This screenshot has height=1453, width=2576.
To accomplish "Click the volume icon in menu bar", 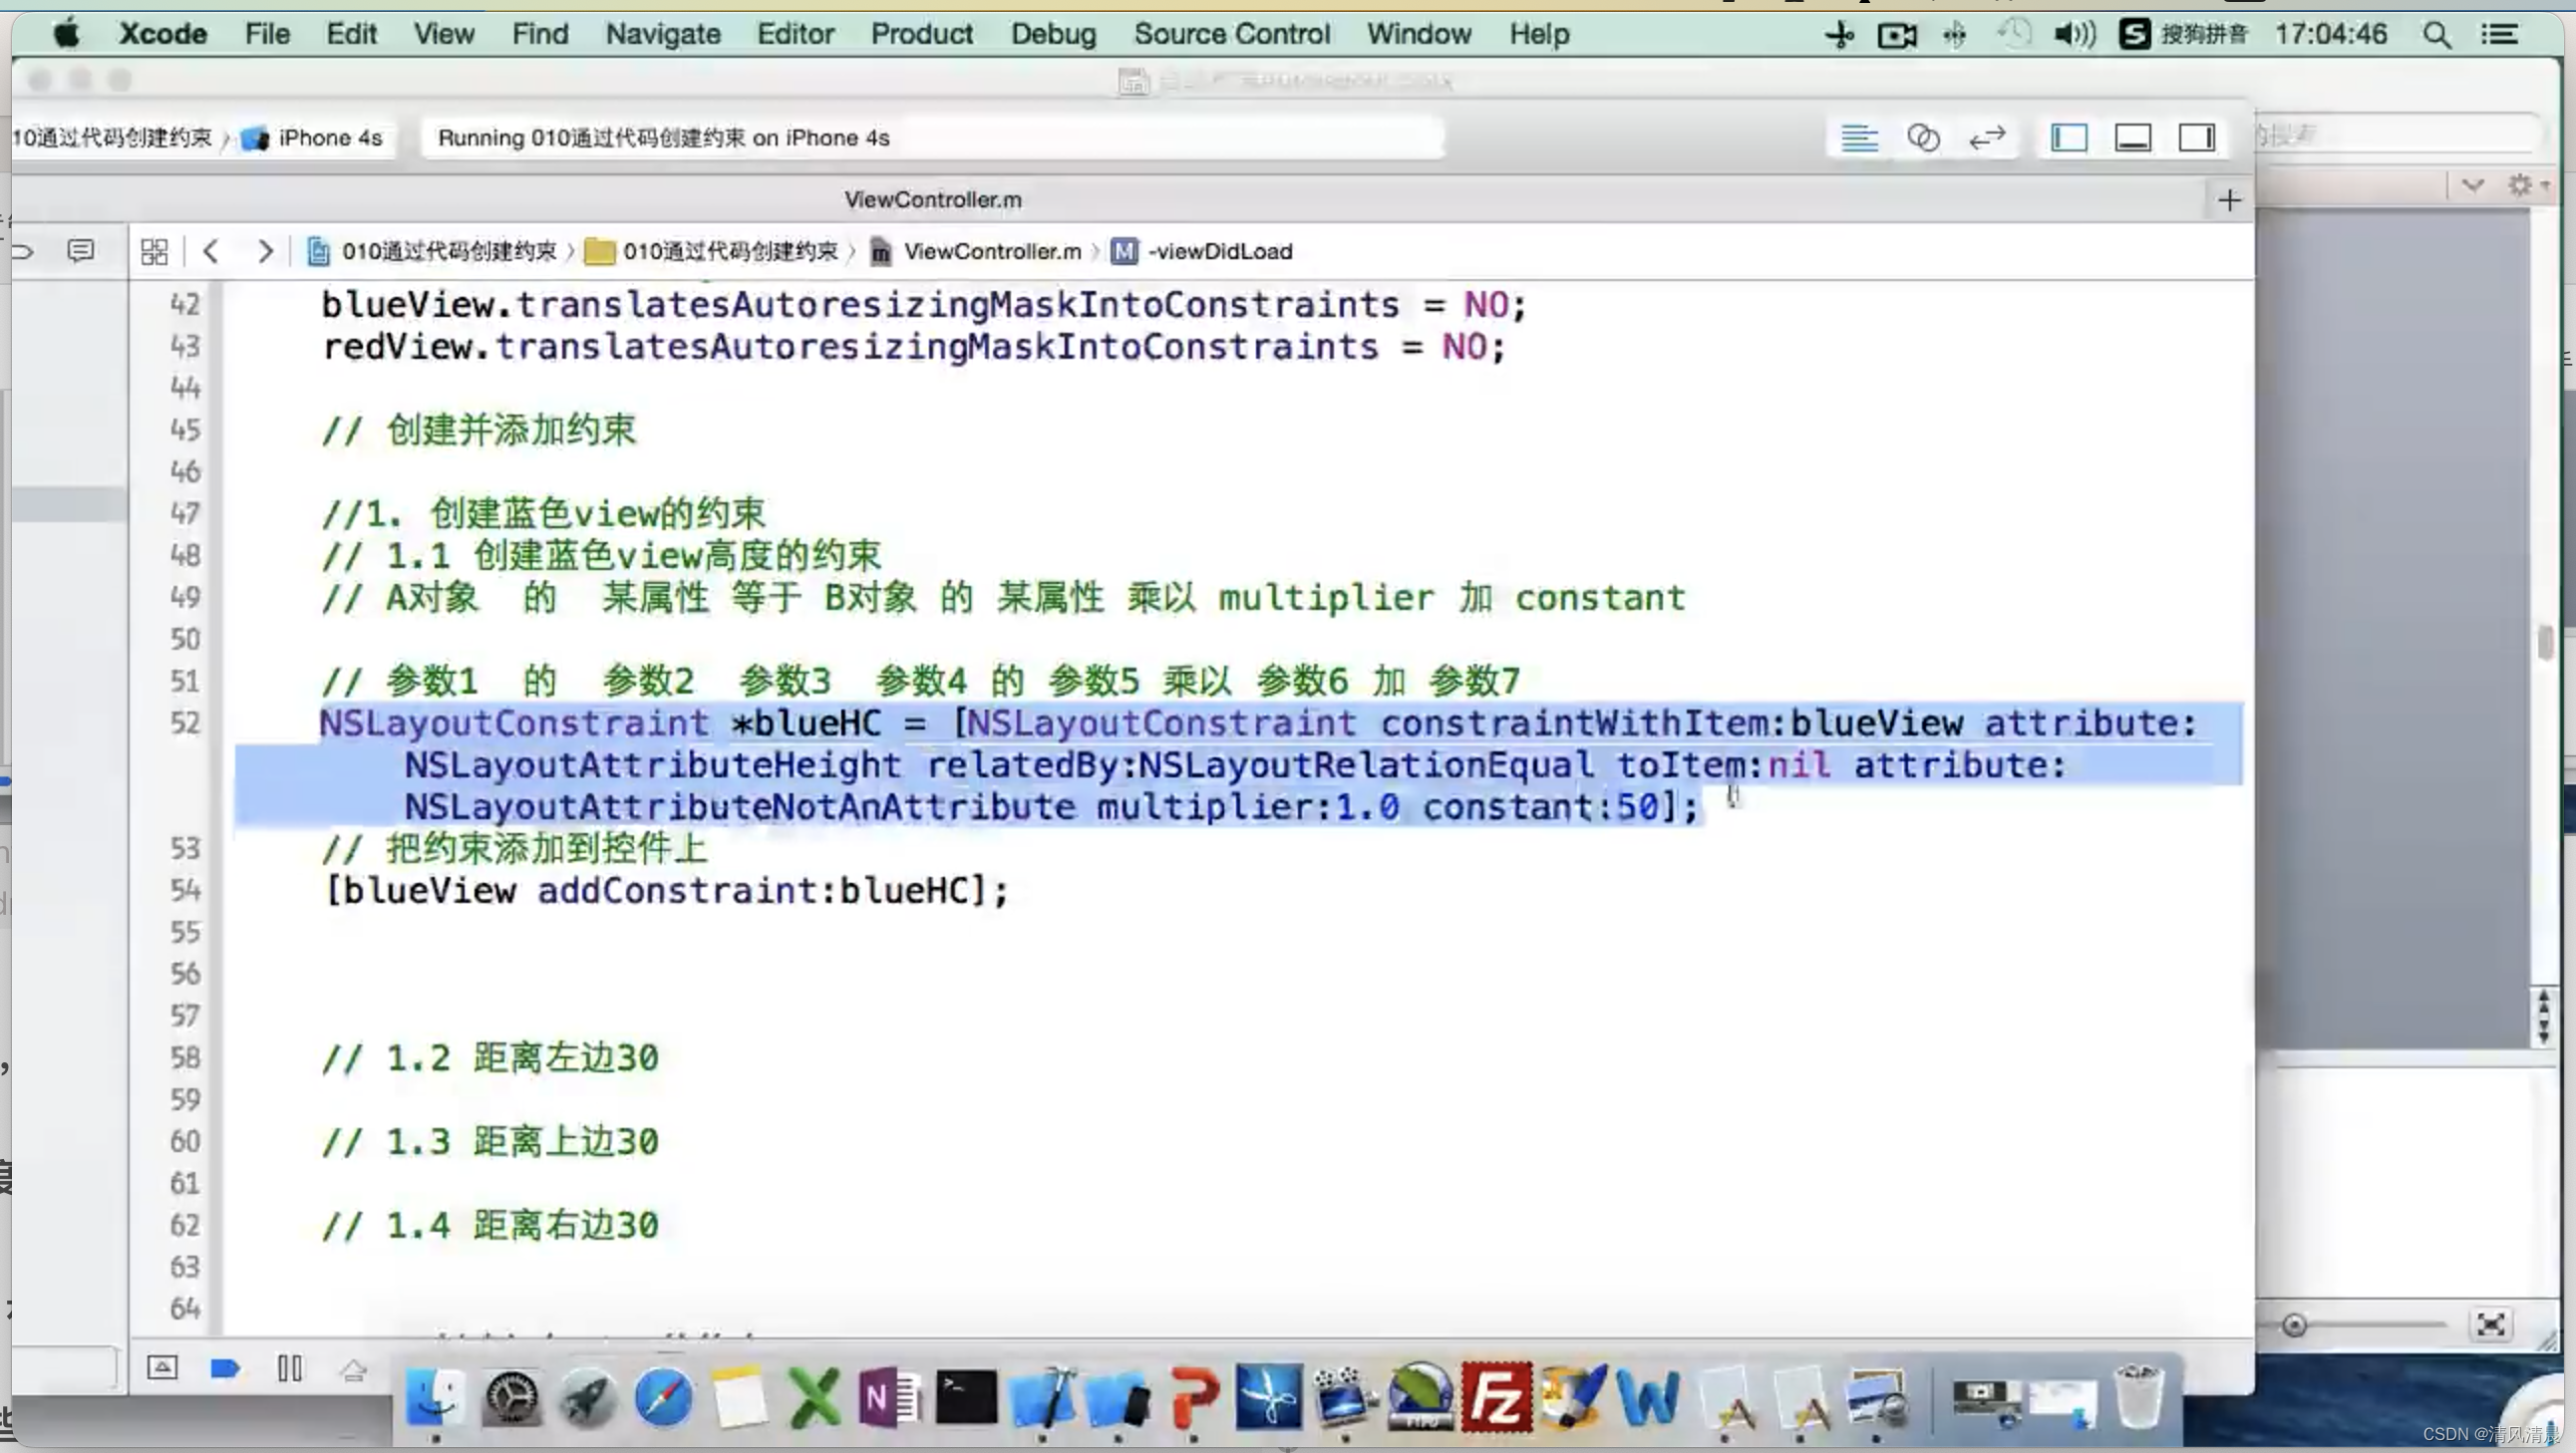I will coord(2075,35).
